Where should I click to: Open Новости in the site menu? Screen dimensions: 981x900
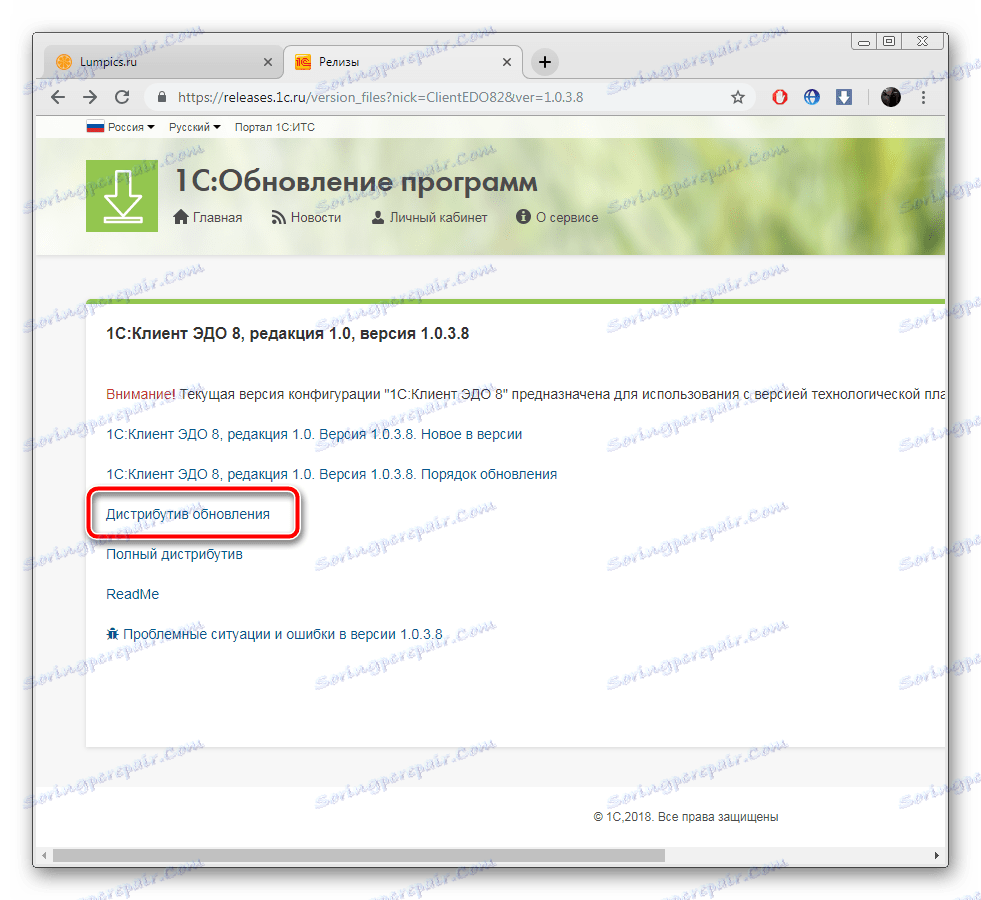(307, 217)
